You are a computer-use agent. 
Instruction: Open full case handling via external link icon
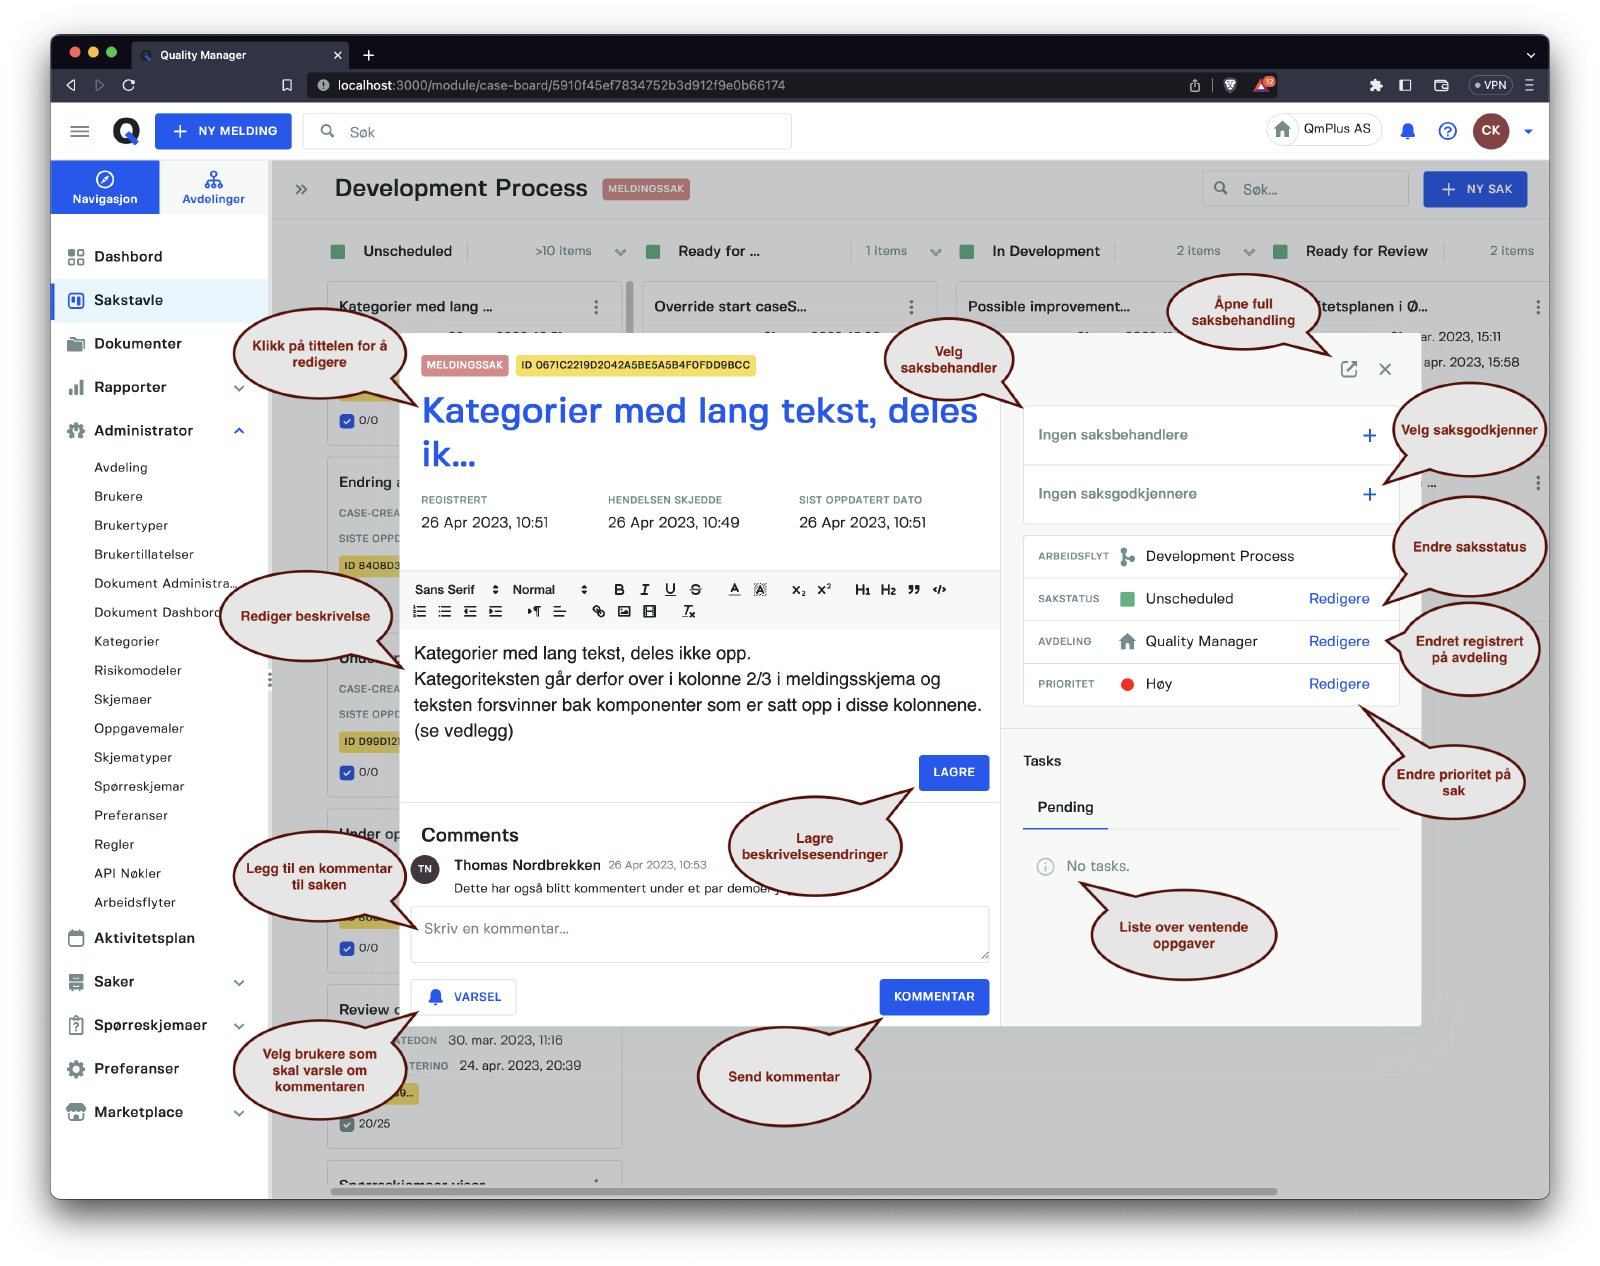[x=1348, y=369]
